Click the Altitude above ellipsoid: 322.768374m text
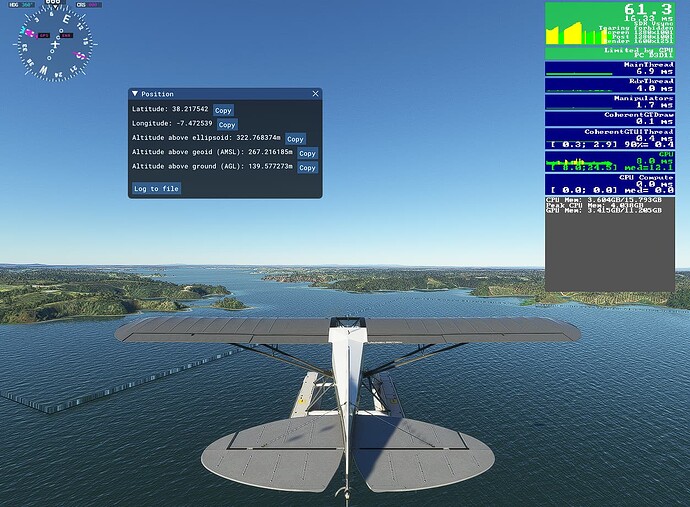Screen dimensions: 690x507 pyautogui.click(x=206, y=137)
